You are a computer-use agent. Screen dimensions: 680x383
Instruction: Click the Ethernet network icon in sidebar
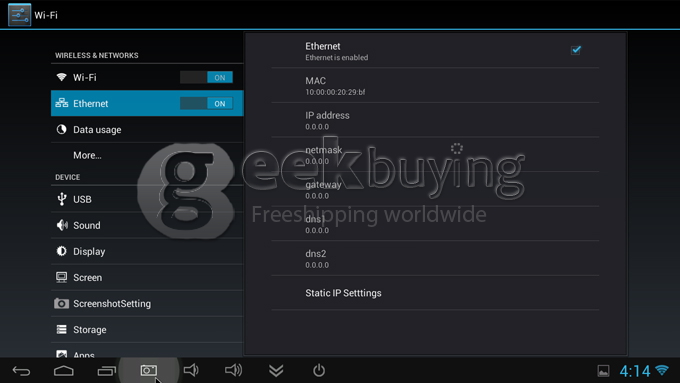click(x=62, y=103)
